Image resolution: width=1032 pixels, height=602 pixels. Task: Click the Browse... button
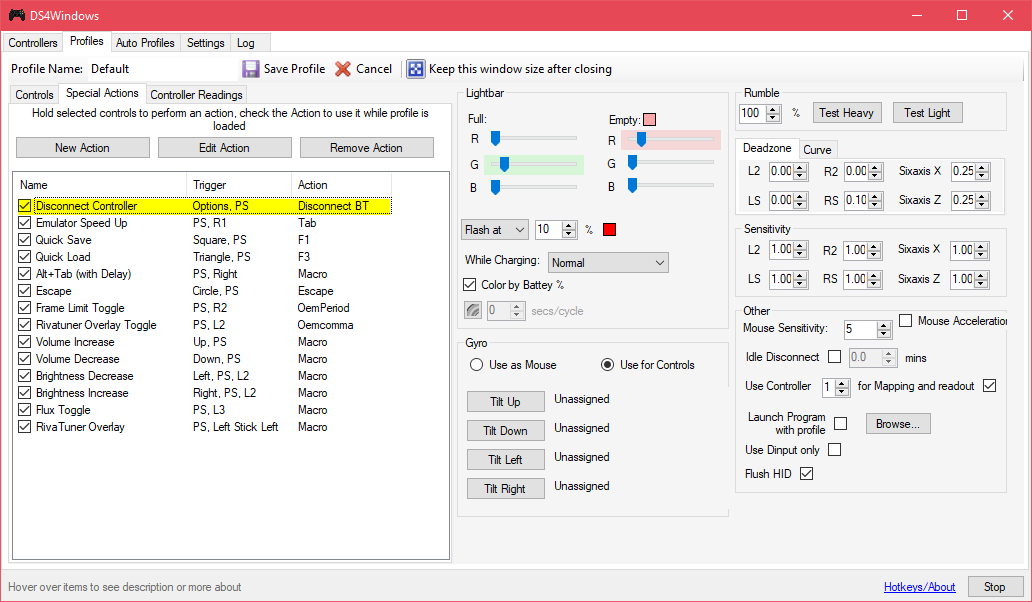pyautogui.click(x=898, y=424)
